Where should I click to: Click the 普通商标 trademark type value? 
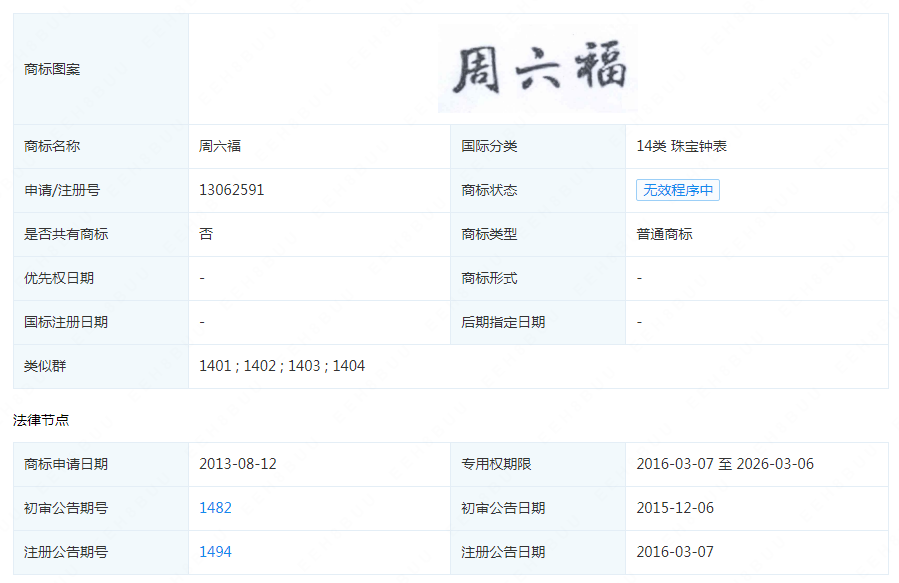click(664, 234)
